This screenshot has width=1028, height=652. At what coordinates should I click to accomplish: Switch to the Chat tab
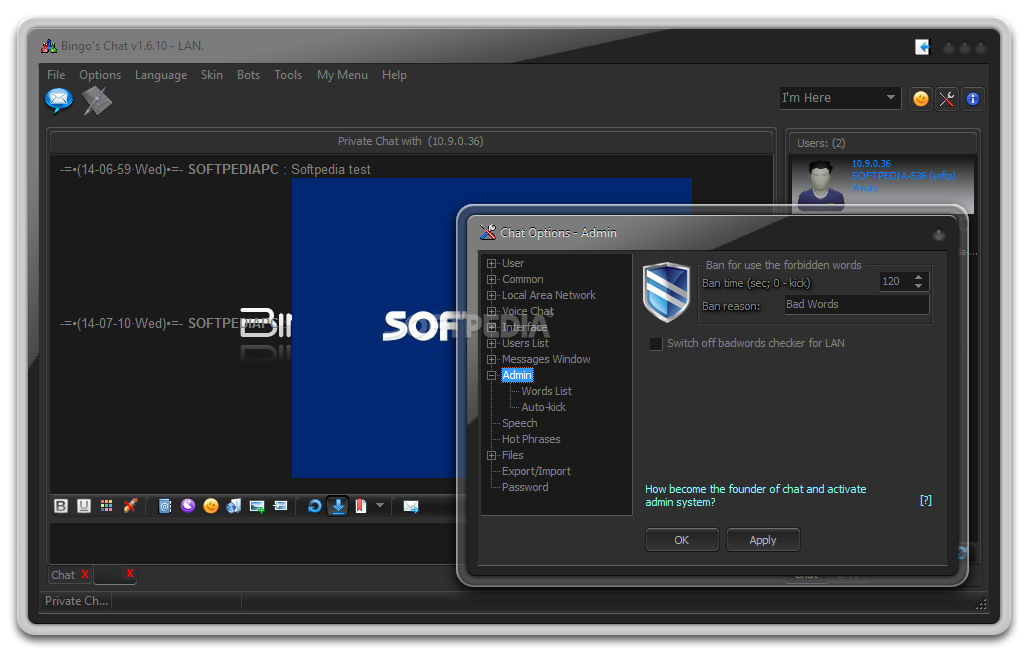click(64, 575)
